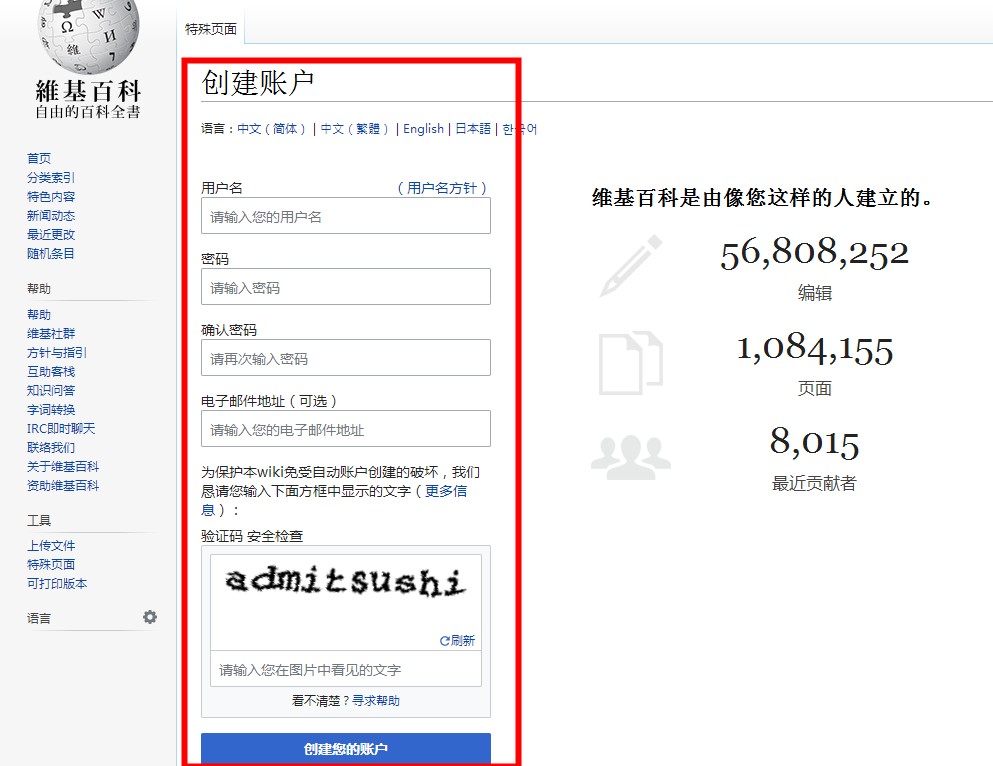The height and width of the screenshot is (766, 993).
Task: Switch language to 中文（简体）
Action: click(272, 129)
